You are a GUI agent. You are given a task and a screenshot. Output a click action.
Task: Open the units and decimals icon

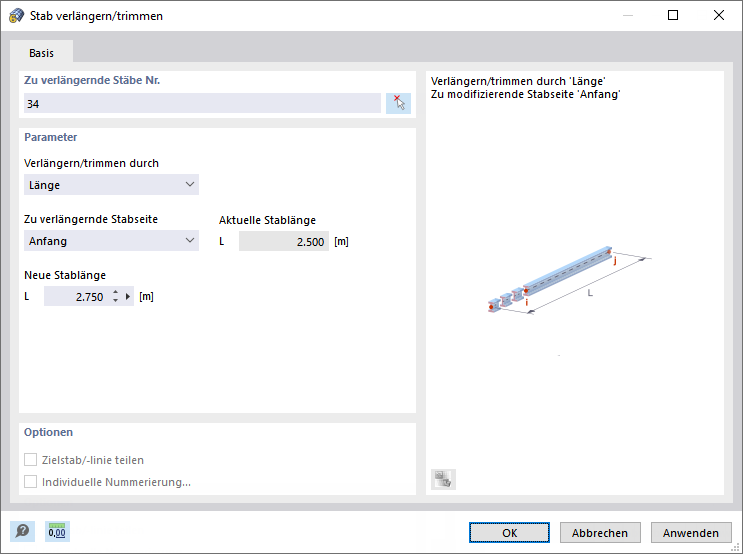[58, 532]
